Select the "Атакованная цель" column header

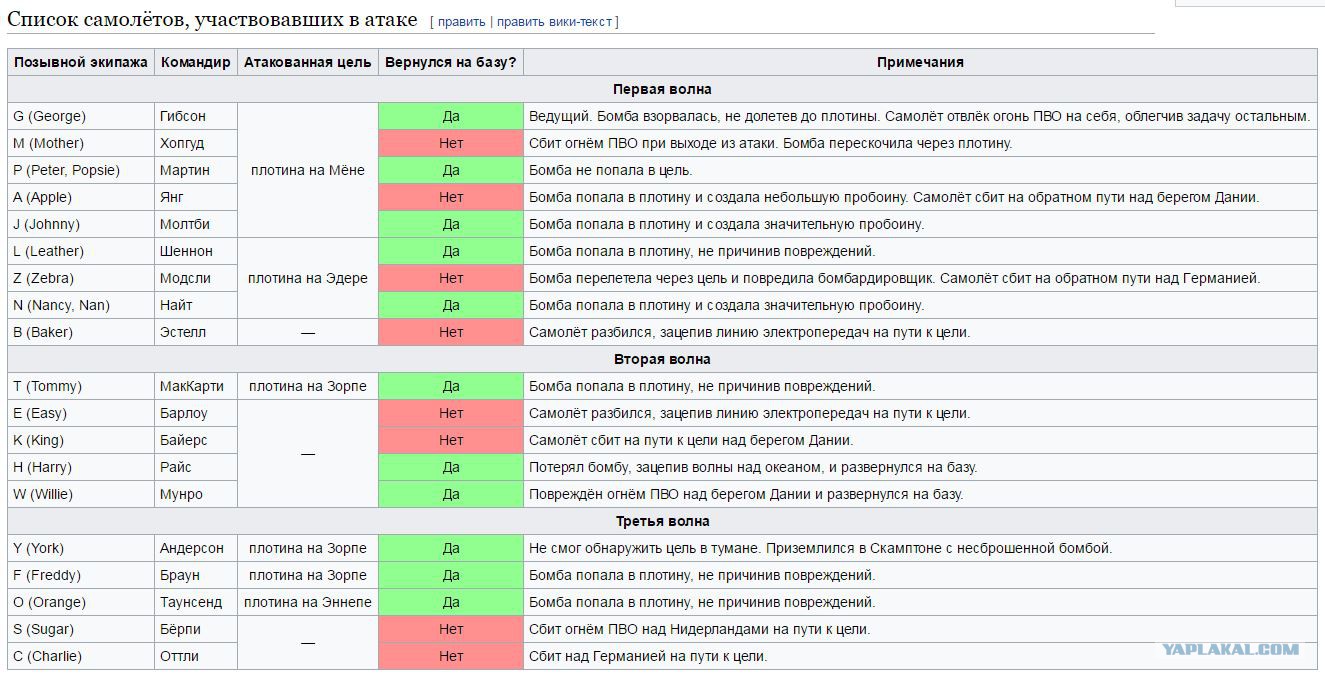(308, 62)
